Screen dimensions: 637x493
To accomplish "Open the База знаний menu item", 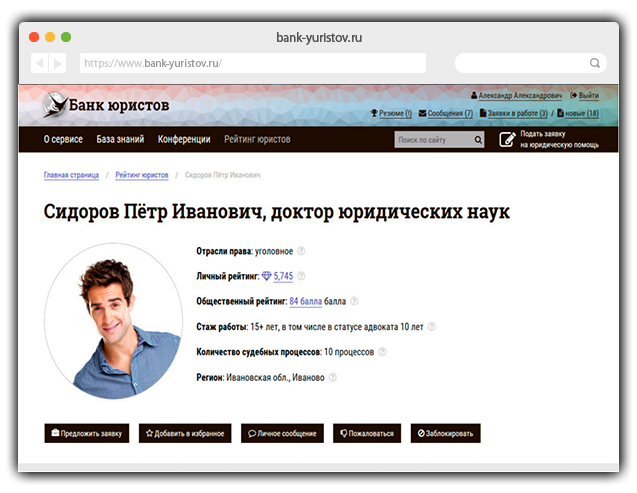I will coord(120,139).
